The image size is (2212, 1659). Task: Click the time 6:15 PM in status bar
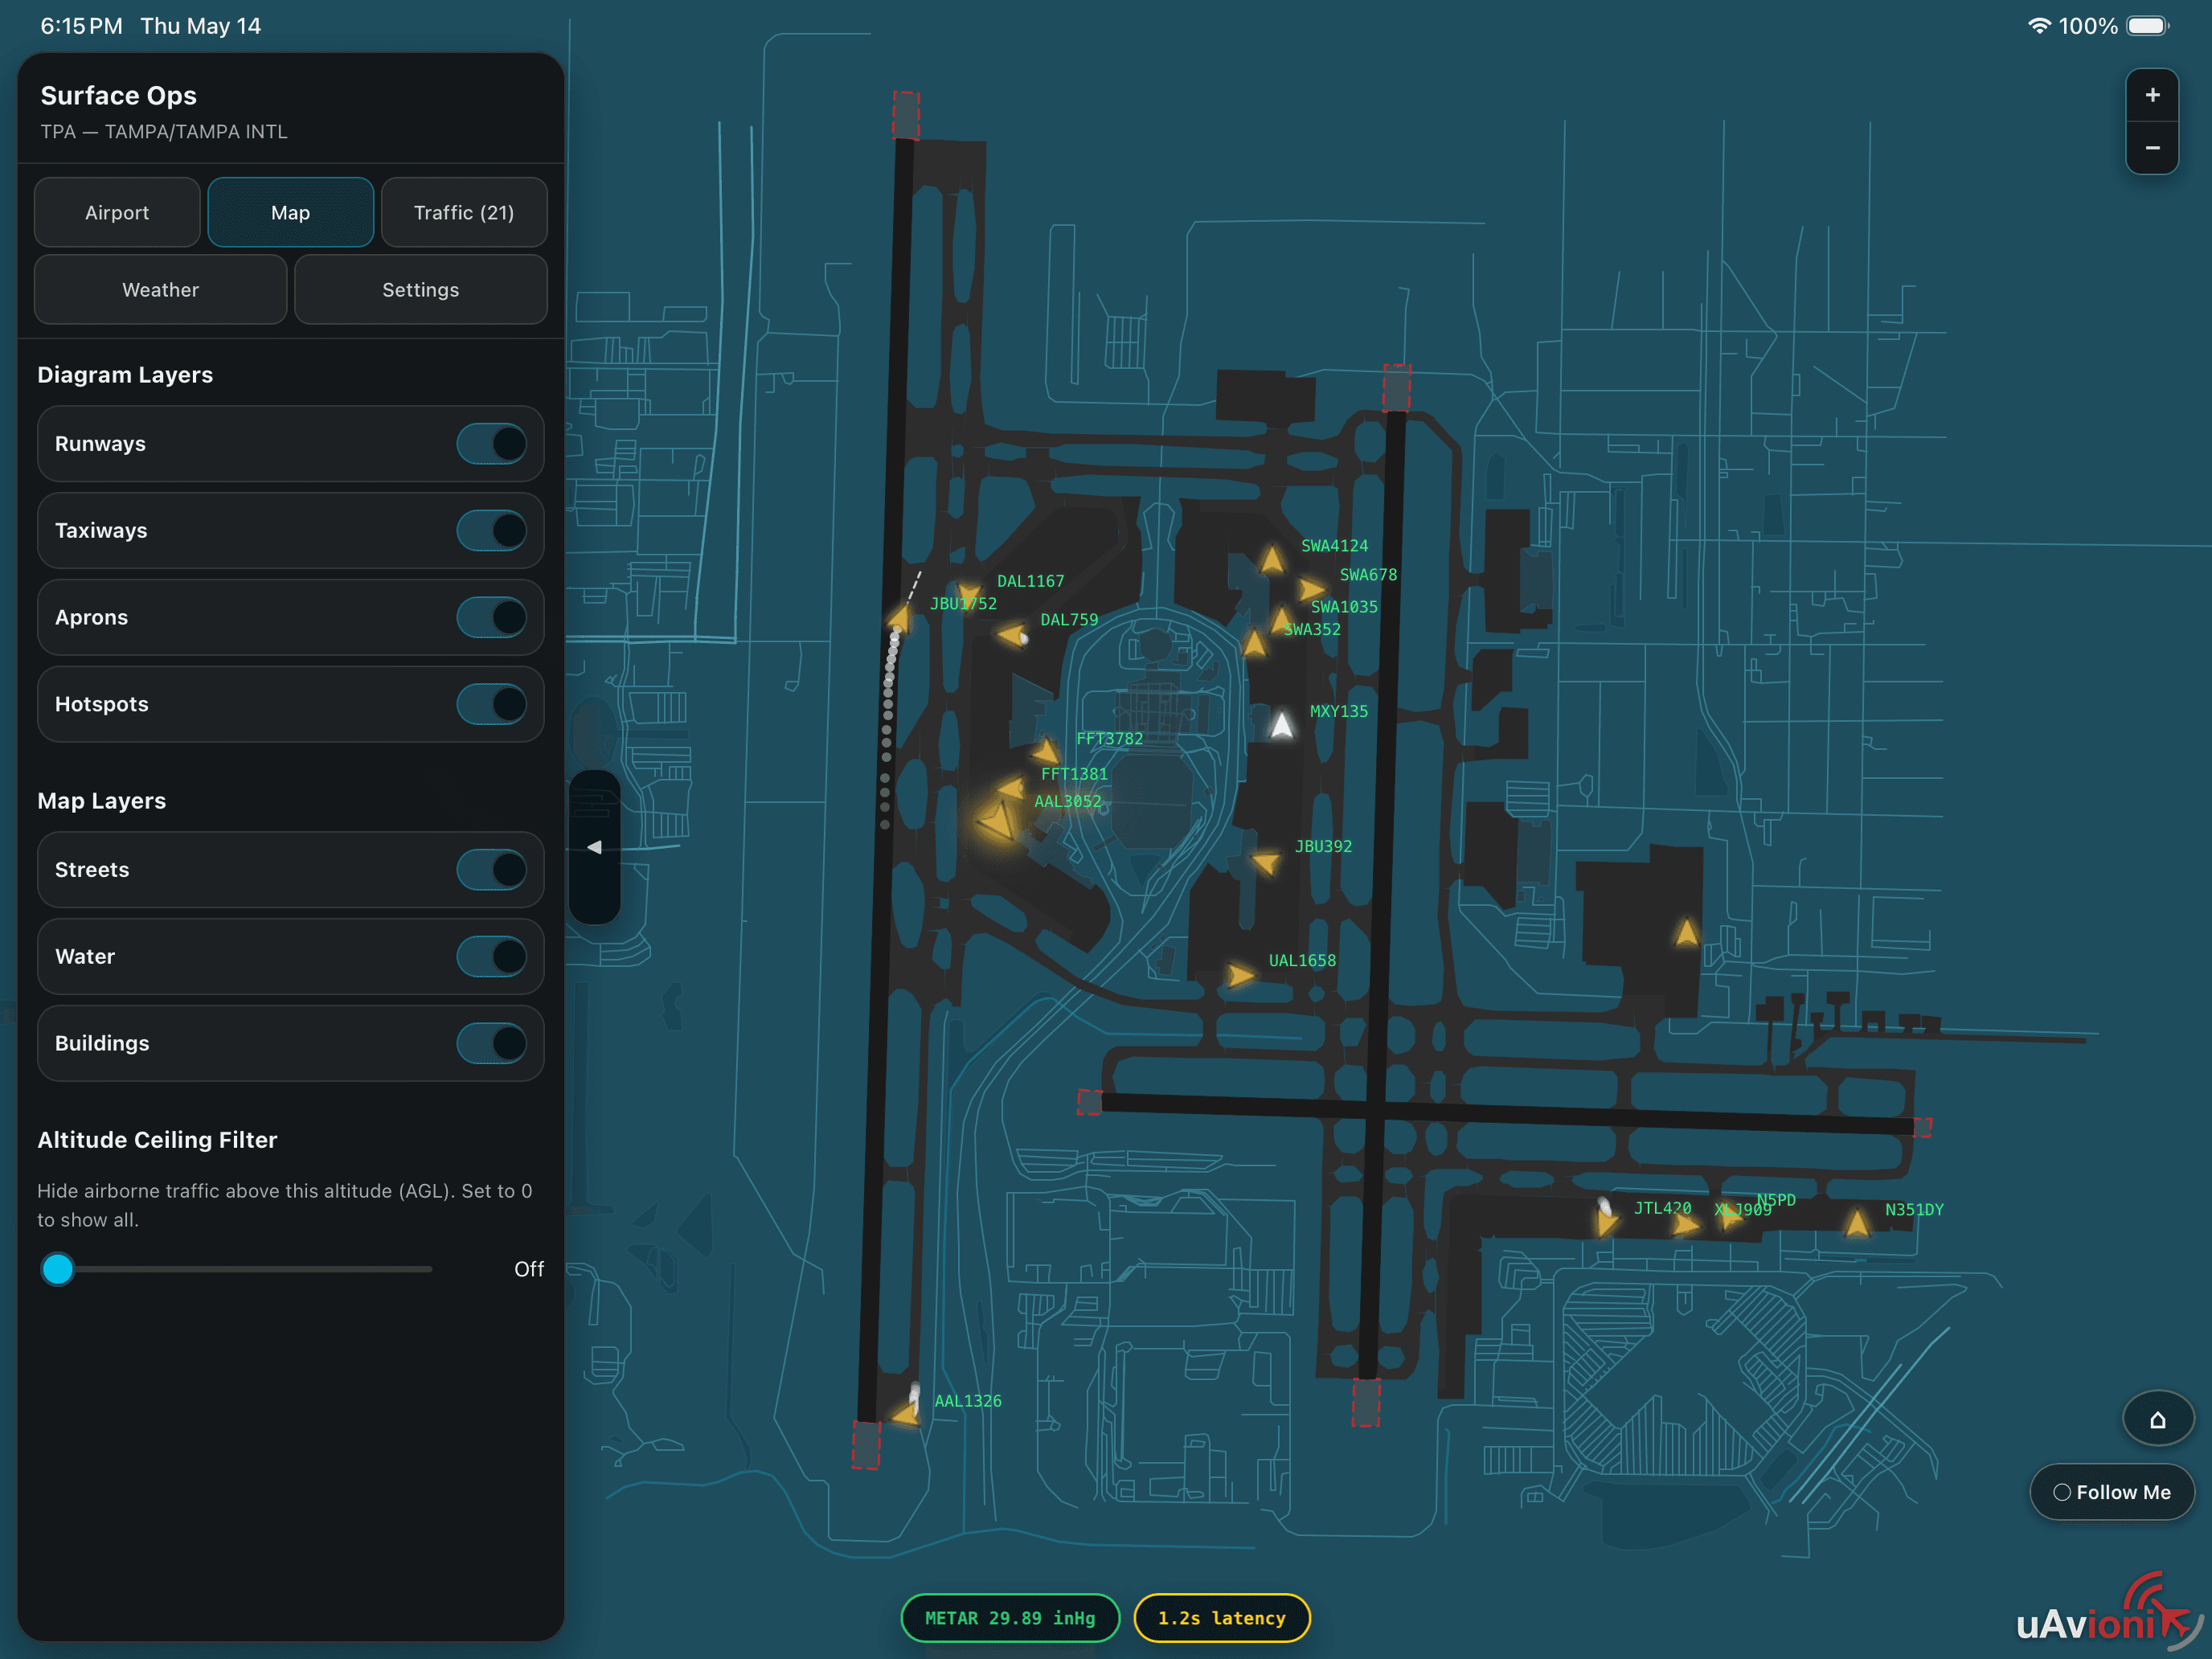81,26
